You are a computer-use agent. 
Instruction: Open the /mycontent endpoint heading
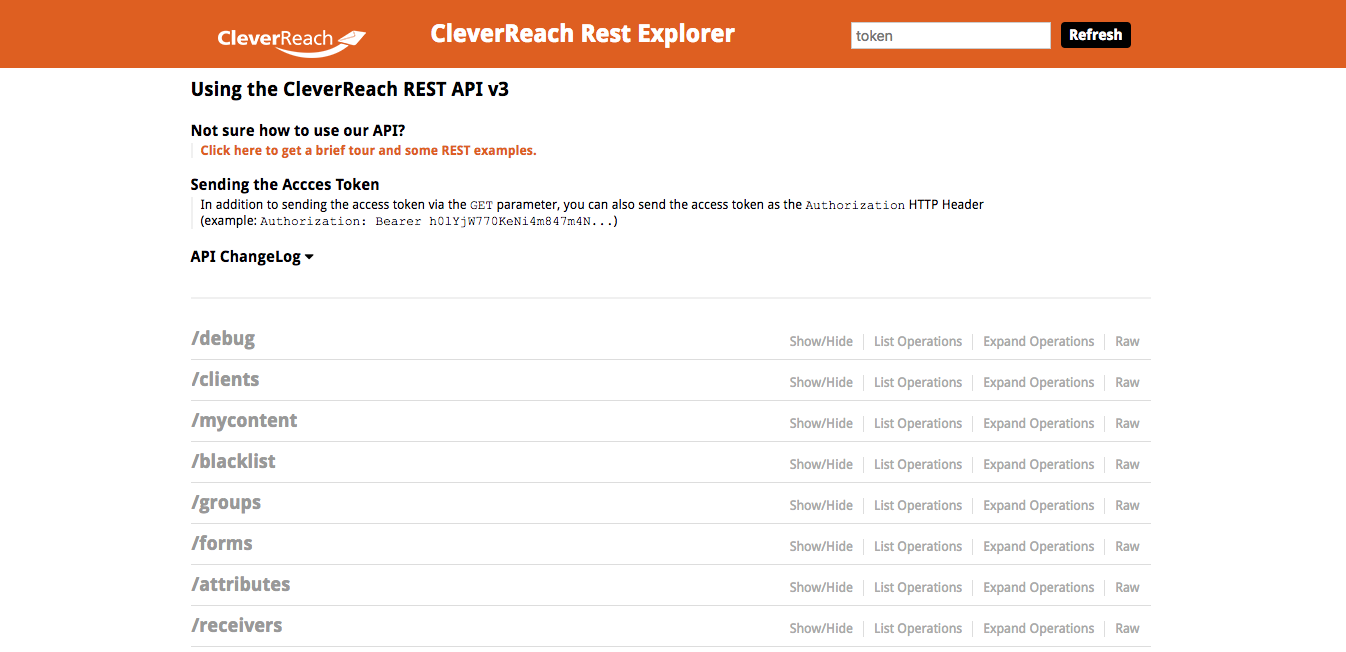[x=244, y=420]
